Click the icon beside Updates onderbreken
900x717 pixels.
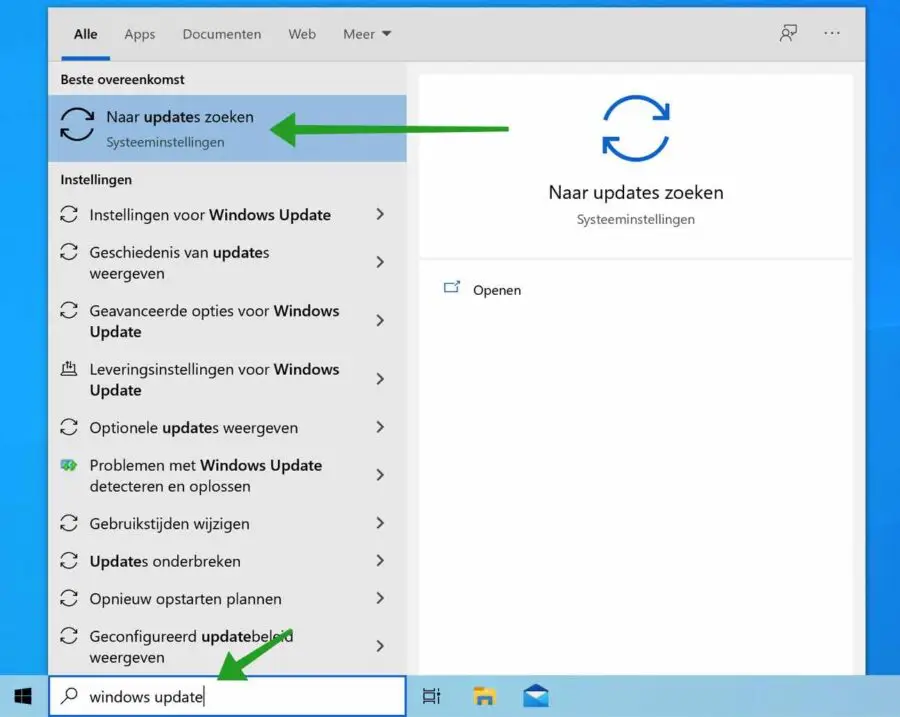[69, 561]
